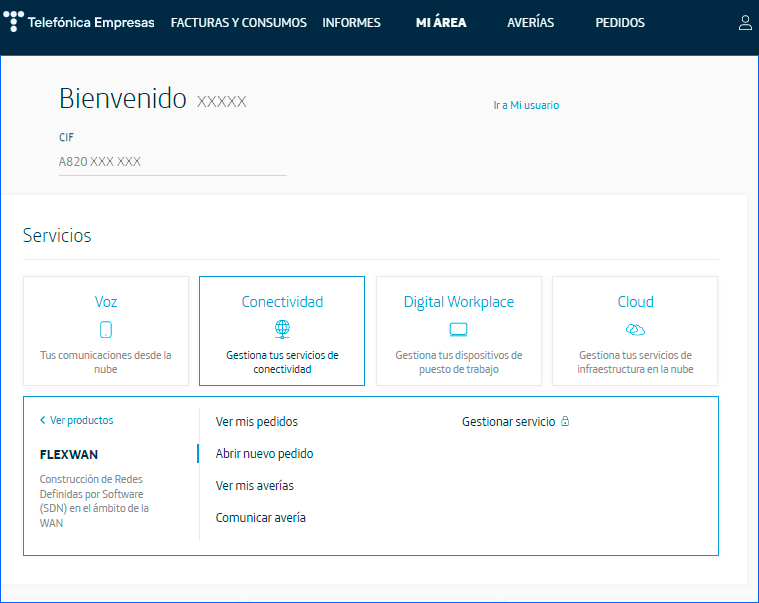Click the Digital Workplace laptop icon
The image size is (759, 603).
458,330
